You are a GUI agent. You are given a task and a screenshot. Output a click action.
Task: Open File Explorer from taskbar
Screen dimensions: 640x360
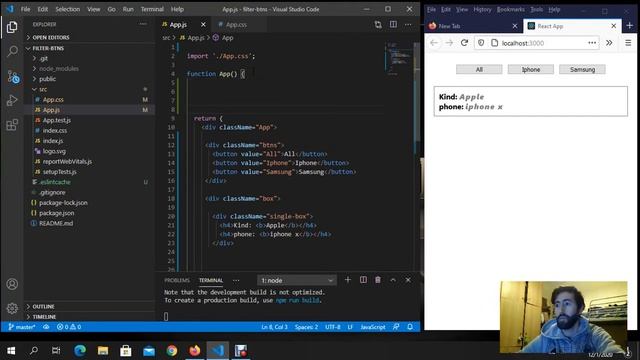[x=103, y=351]
